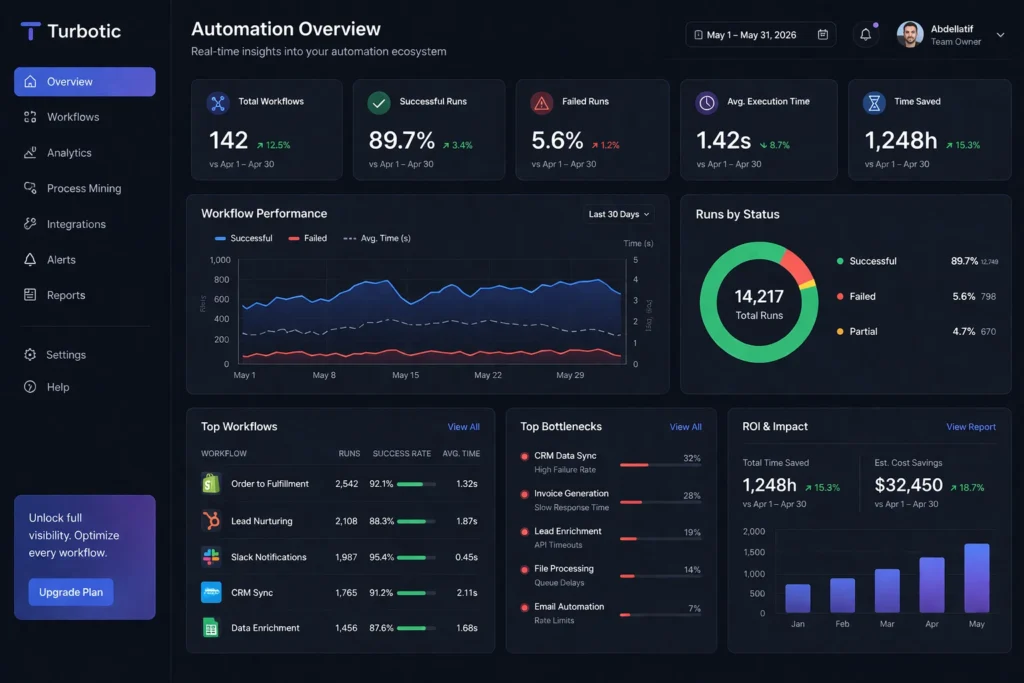Click the Salesforce icon beside CRM Sync

click(x=211, y=592)
